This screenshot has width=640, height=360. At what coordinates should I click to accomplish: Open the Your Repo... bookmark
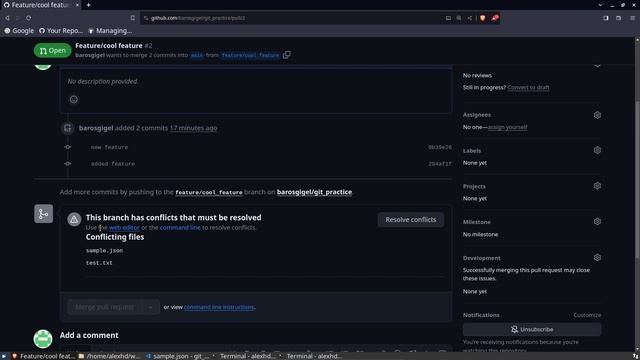(x=61, y=31)
